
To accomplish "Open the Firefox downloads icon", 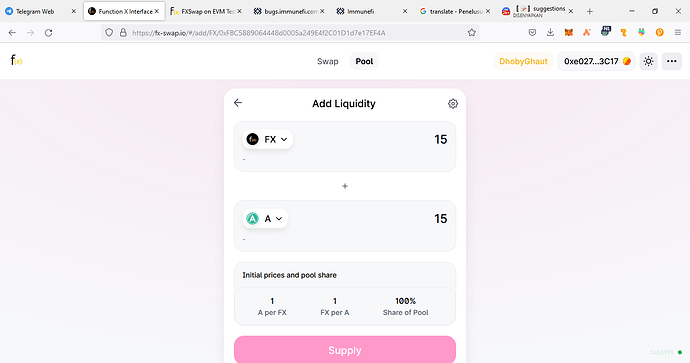I will click(x=550, y=32).
